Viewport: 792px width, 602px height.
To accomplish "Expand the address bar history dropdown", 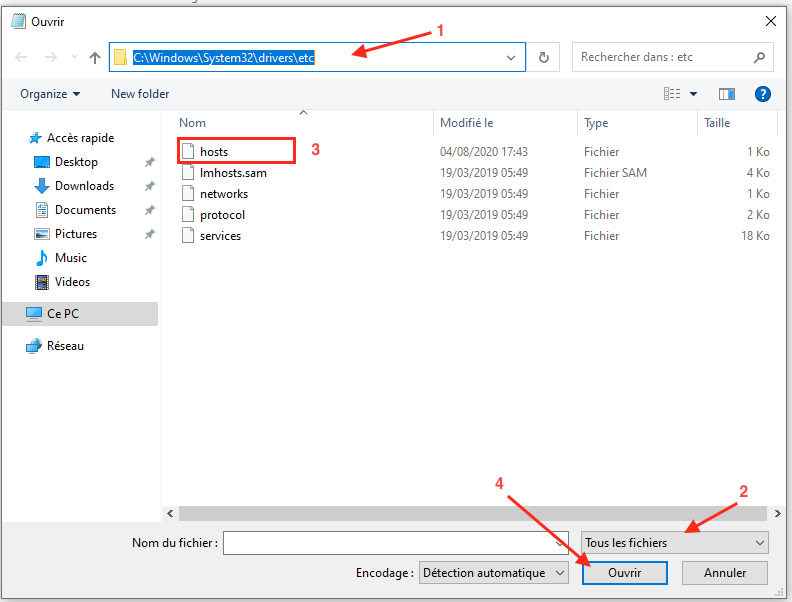I will 513,58.
